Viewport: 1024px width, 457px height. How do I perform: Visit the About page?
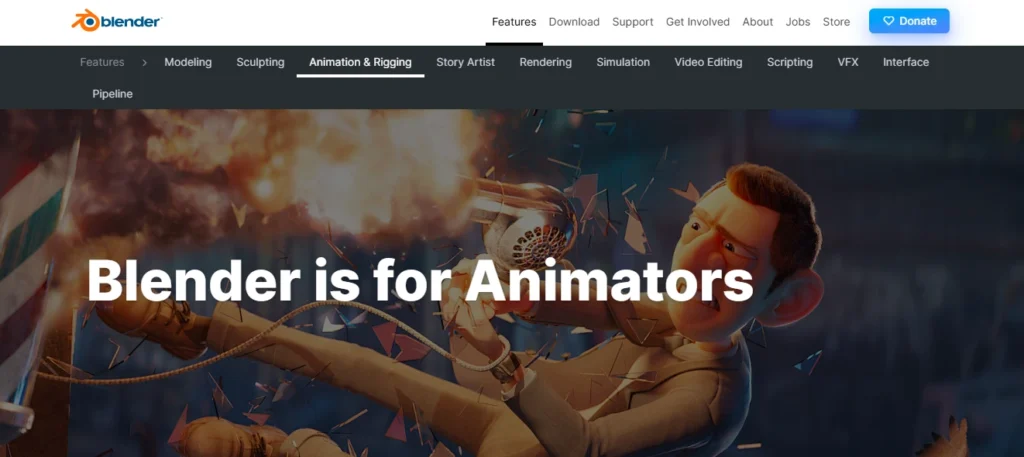click(758, 22)
